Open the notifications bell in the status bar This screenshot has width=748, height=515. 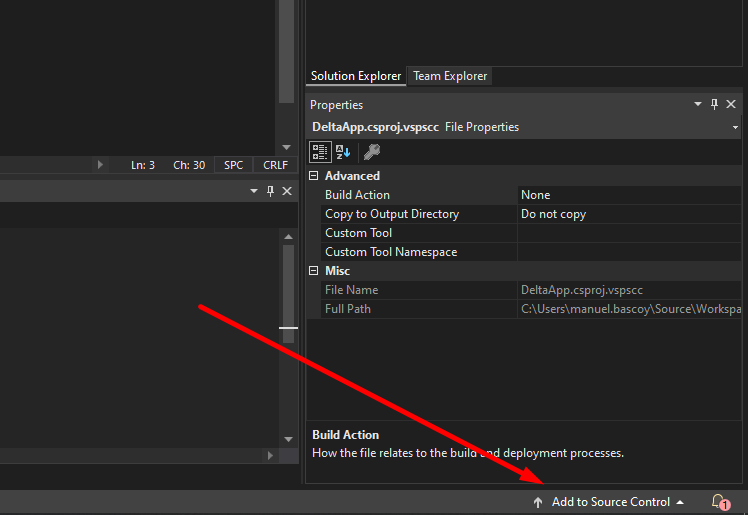click(719, 502)
